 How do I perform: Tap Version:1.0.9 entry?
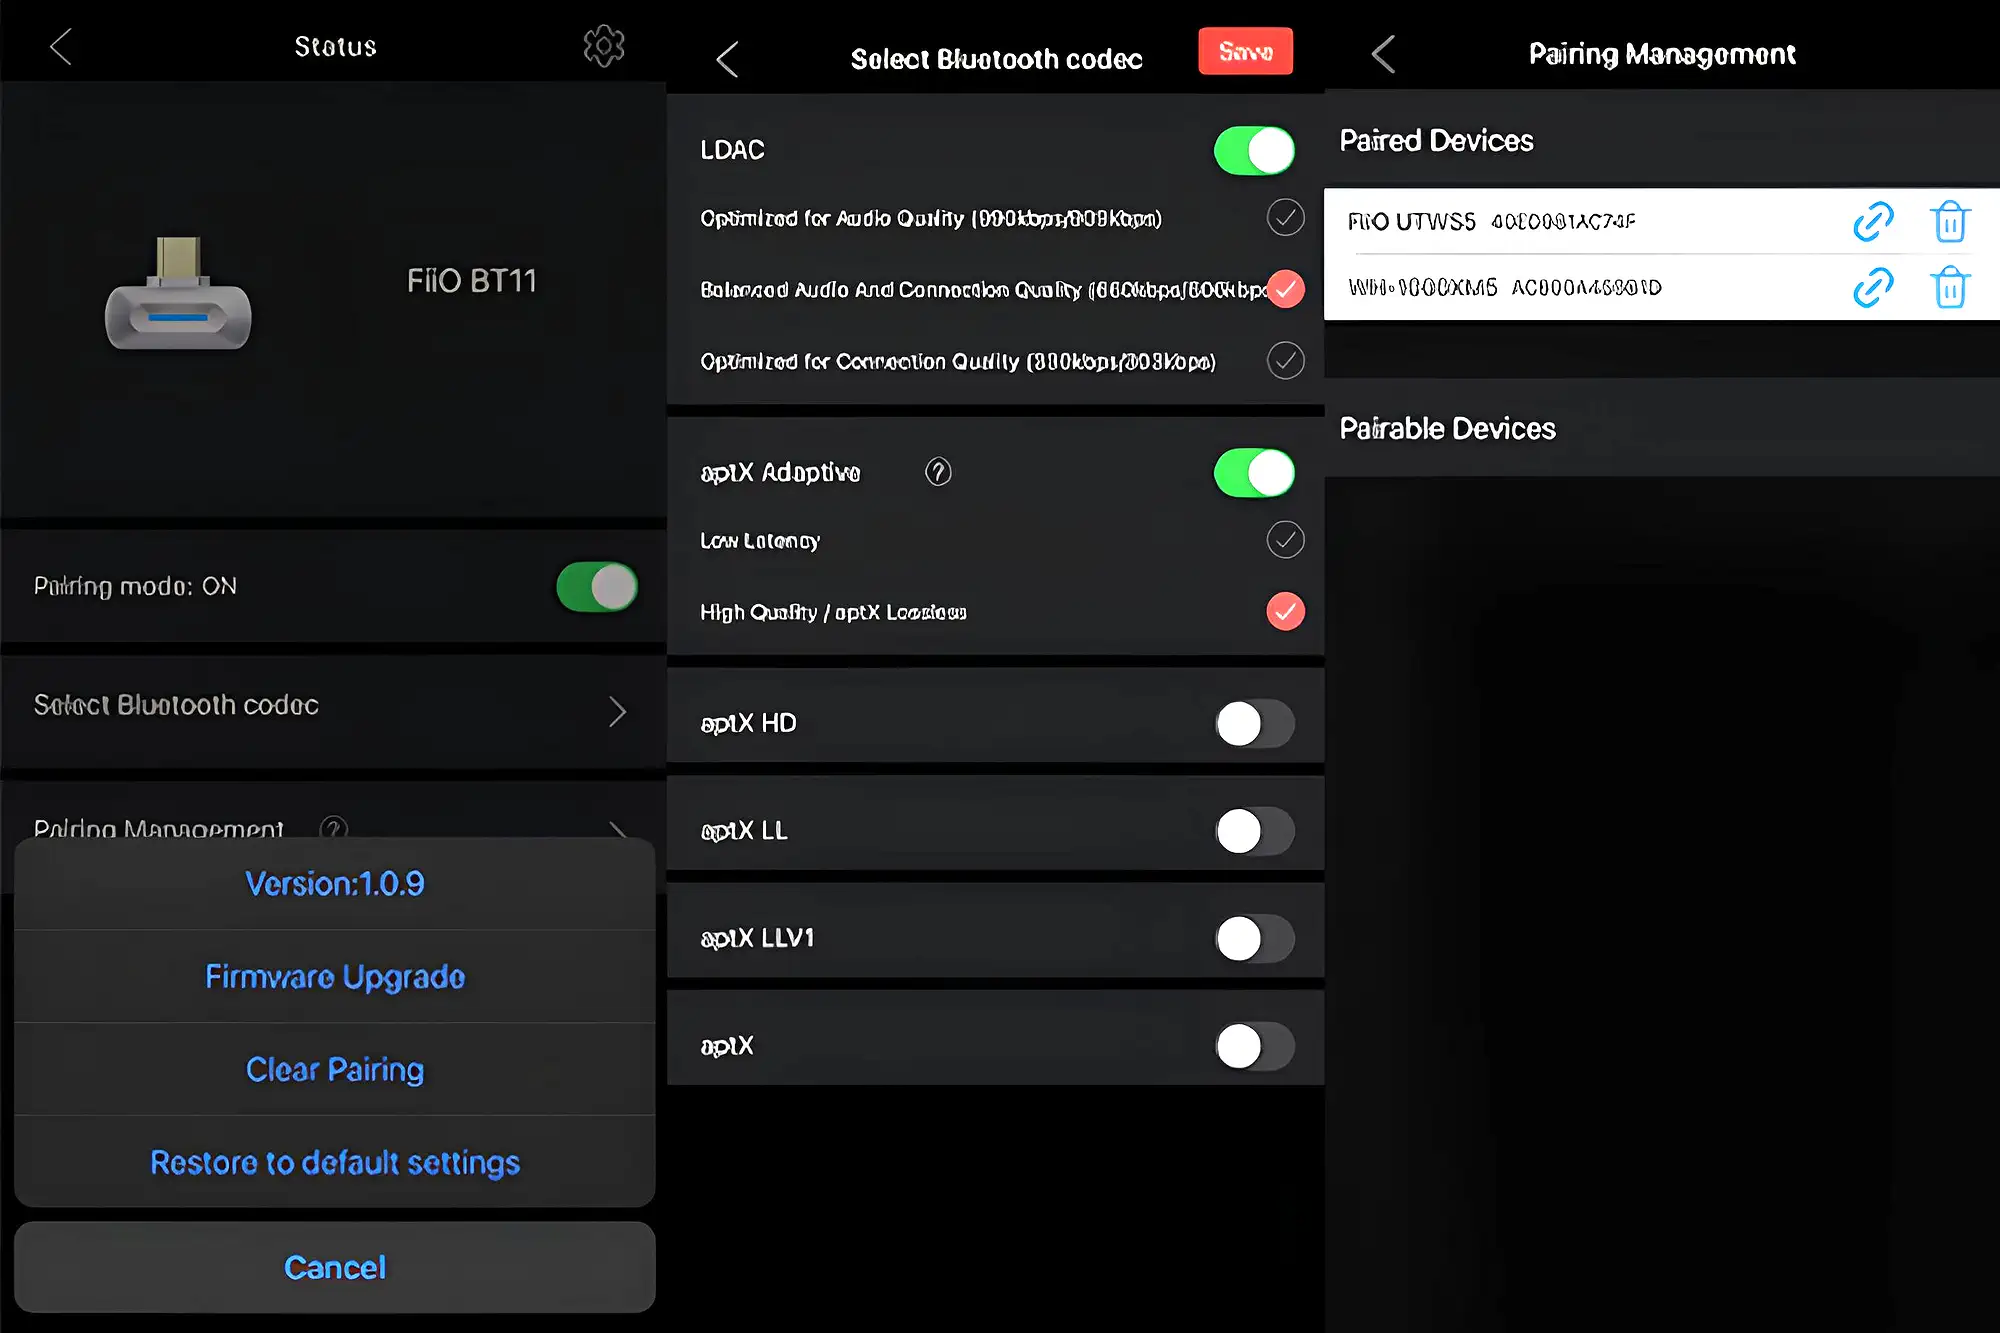335,884
